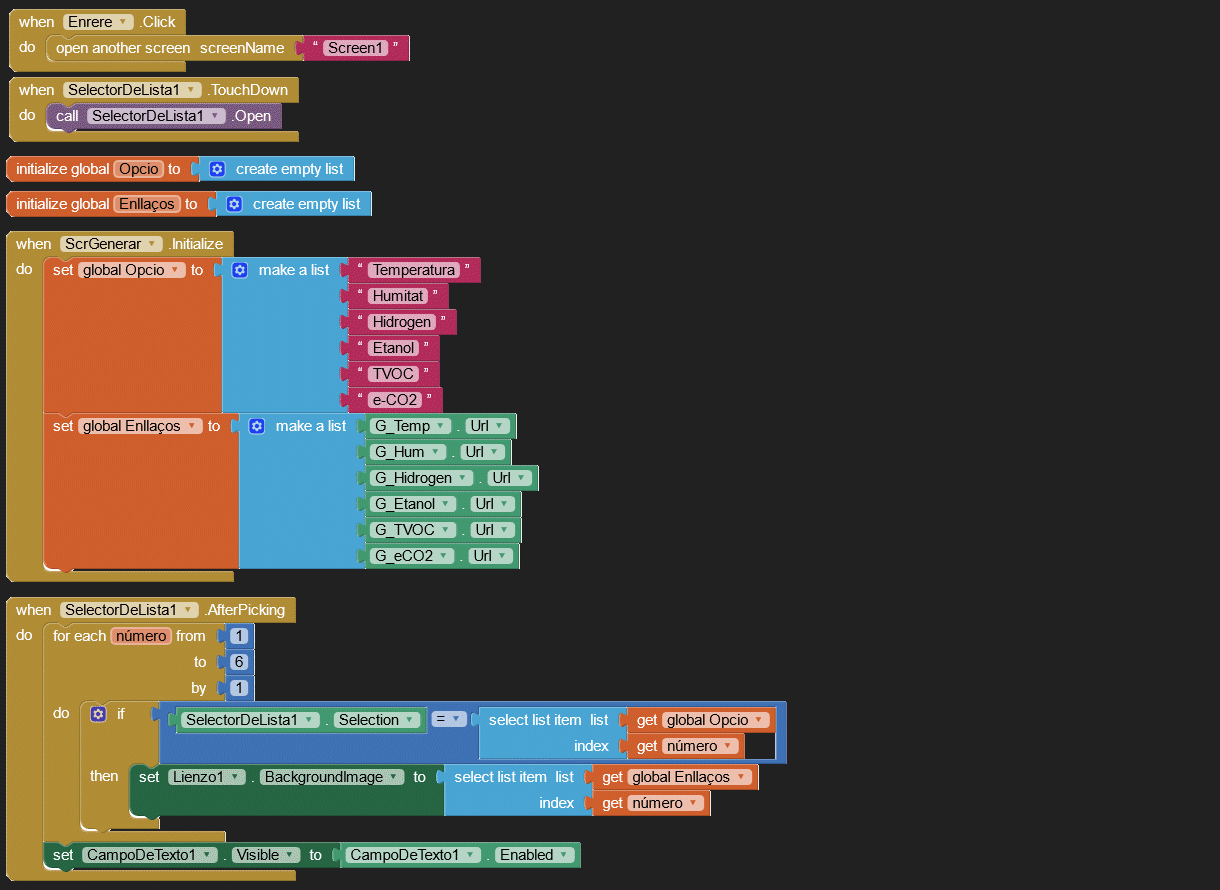Image resolution: width=1220 pixels, height=890 pixels.
Task: Select the call SelectorDeLista1.Open block
Action: point(67,116)
